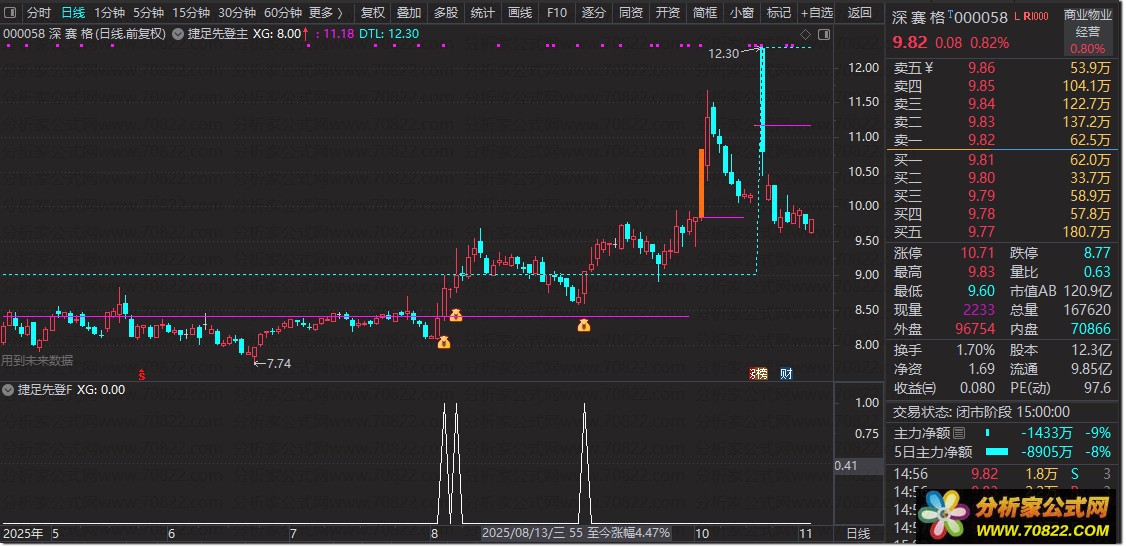This screenshot has height=547, width=1126.
Task: Open the 日线 period selector at bottom right
Action: click(x=858, y=533)
